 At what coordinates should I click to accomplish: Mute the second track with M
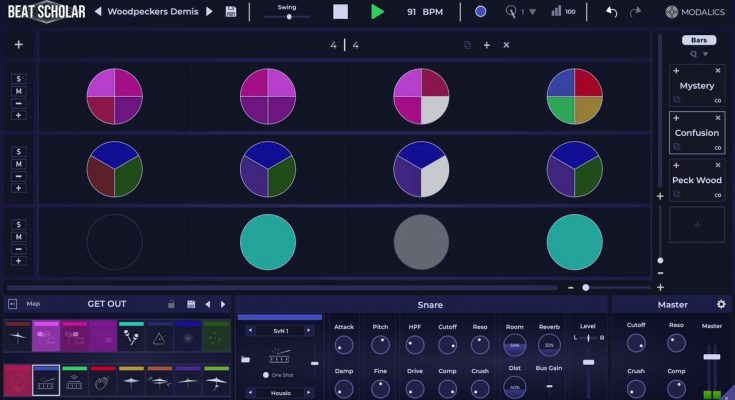pyautogui.click(x=18, y=164)
